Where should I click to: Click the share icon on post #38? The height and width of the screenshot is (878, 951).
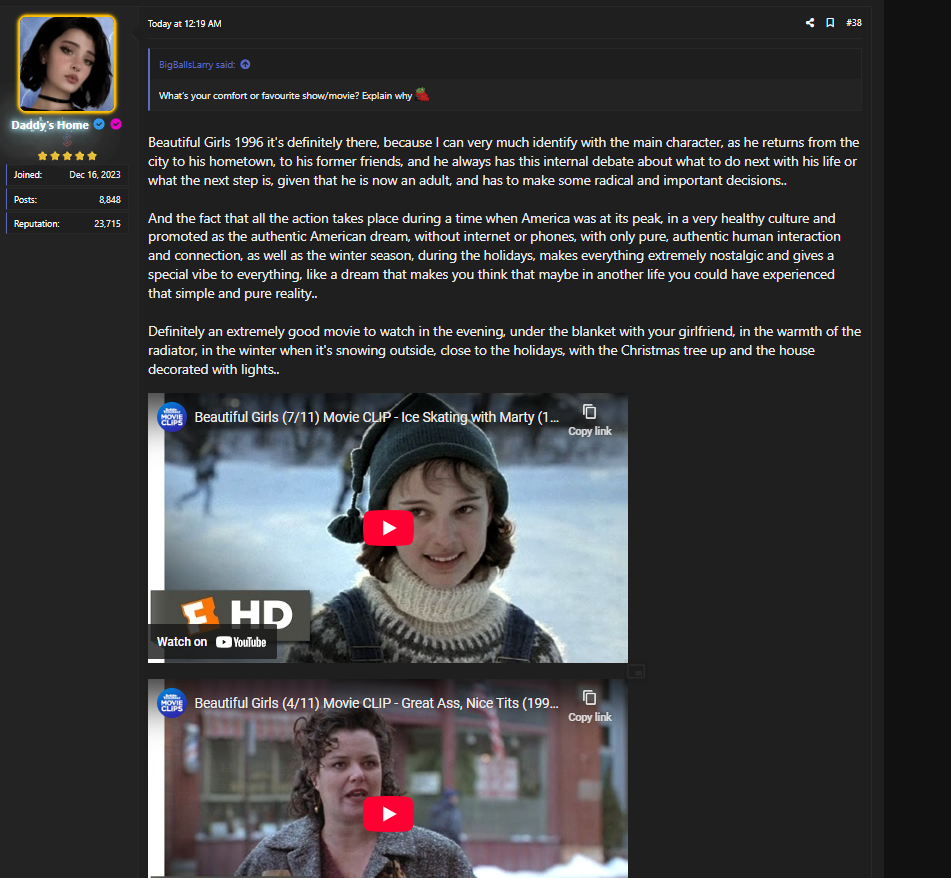coord(810,23)
